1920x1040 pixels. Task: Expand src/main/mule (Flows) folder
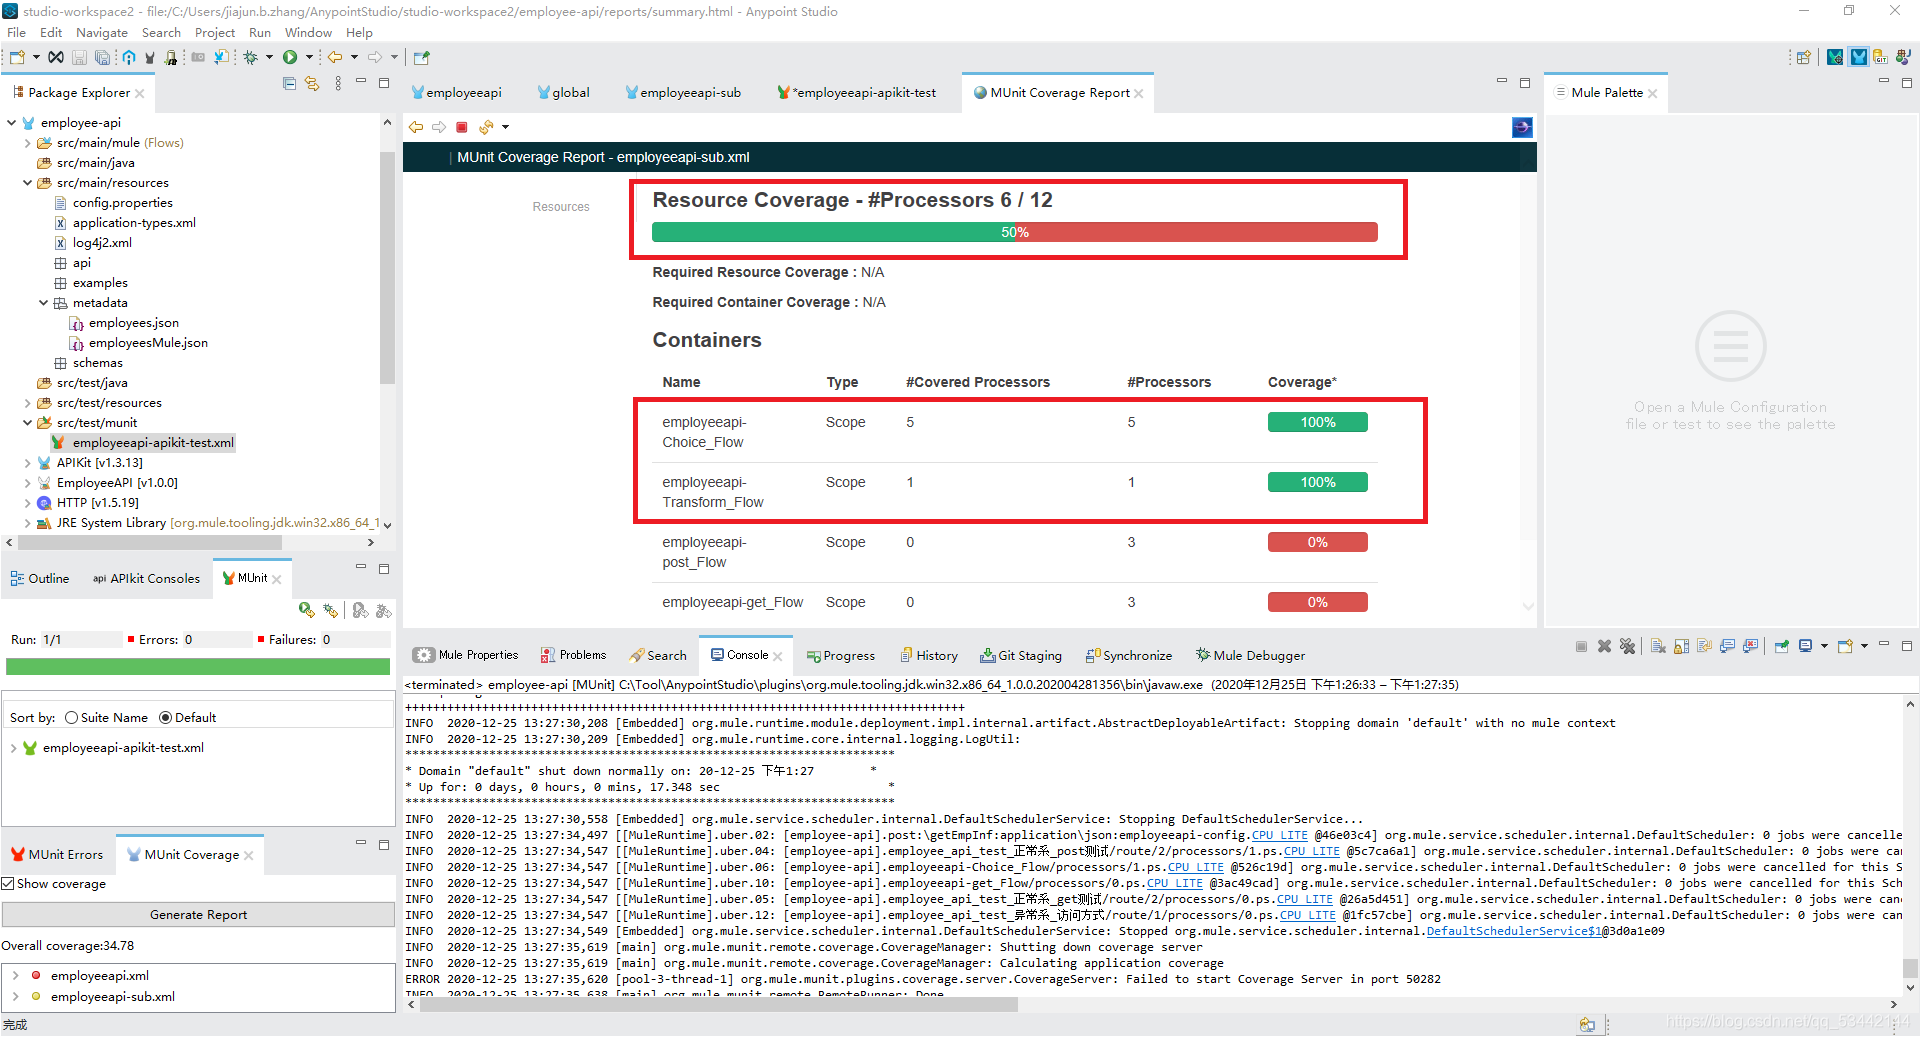27,143
